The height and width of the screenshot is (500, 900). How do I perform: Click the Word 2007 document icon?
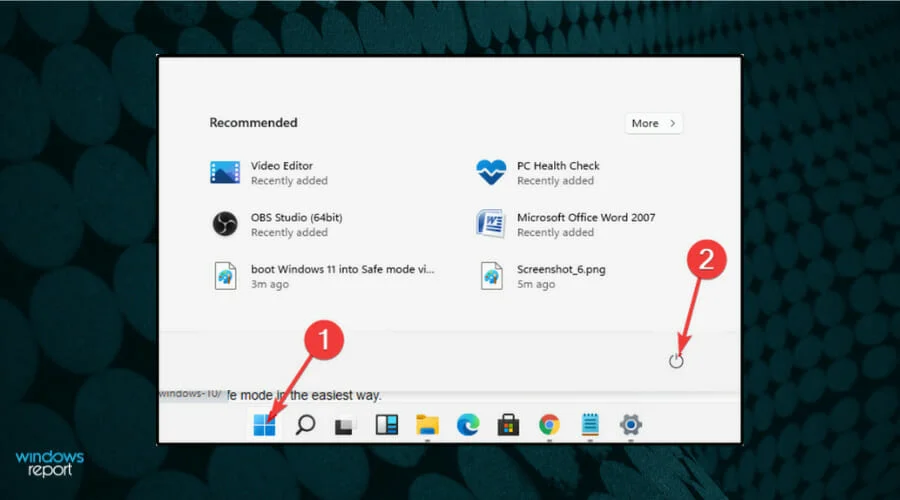point(491,224)
